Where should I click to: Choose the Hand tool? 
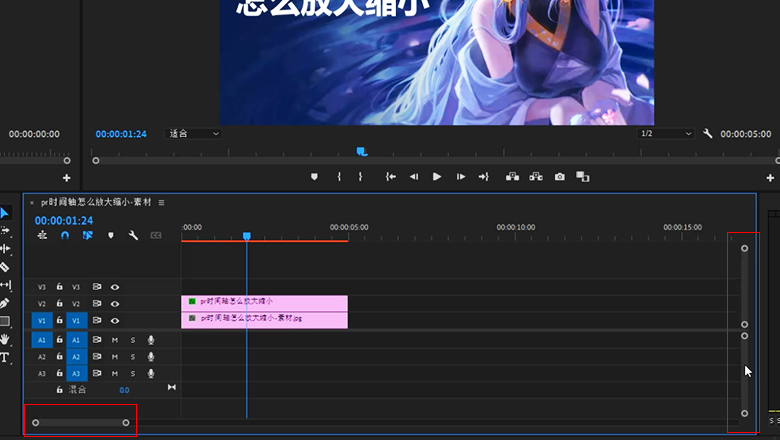click(x=5, y=340)
